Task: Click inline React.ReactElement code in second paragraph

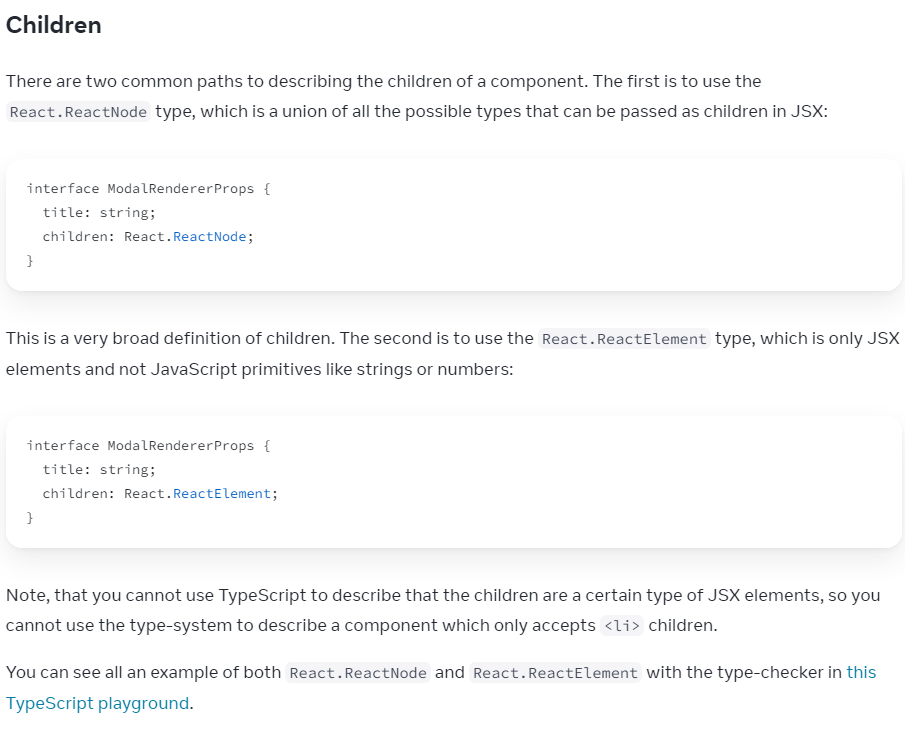Action: [x=624, y=339]
